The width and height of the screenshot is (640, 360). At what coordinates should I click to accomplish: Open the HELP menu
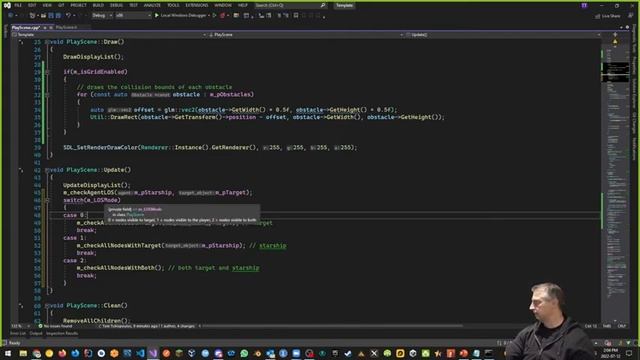pyautogui.click(x=243, y=5)
